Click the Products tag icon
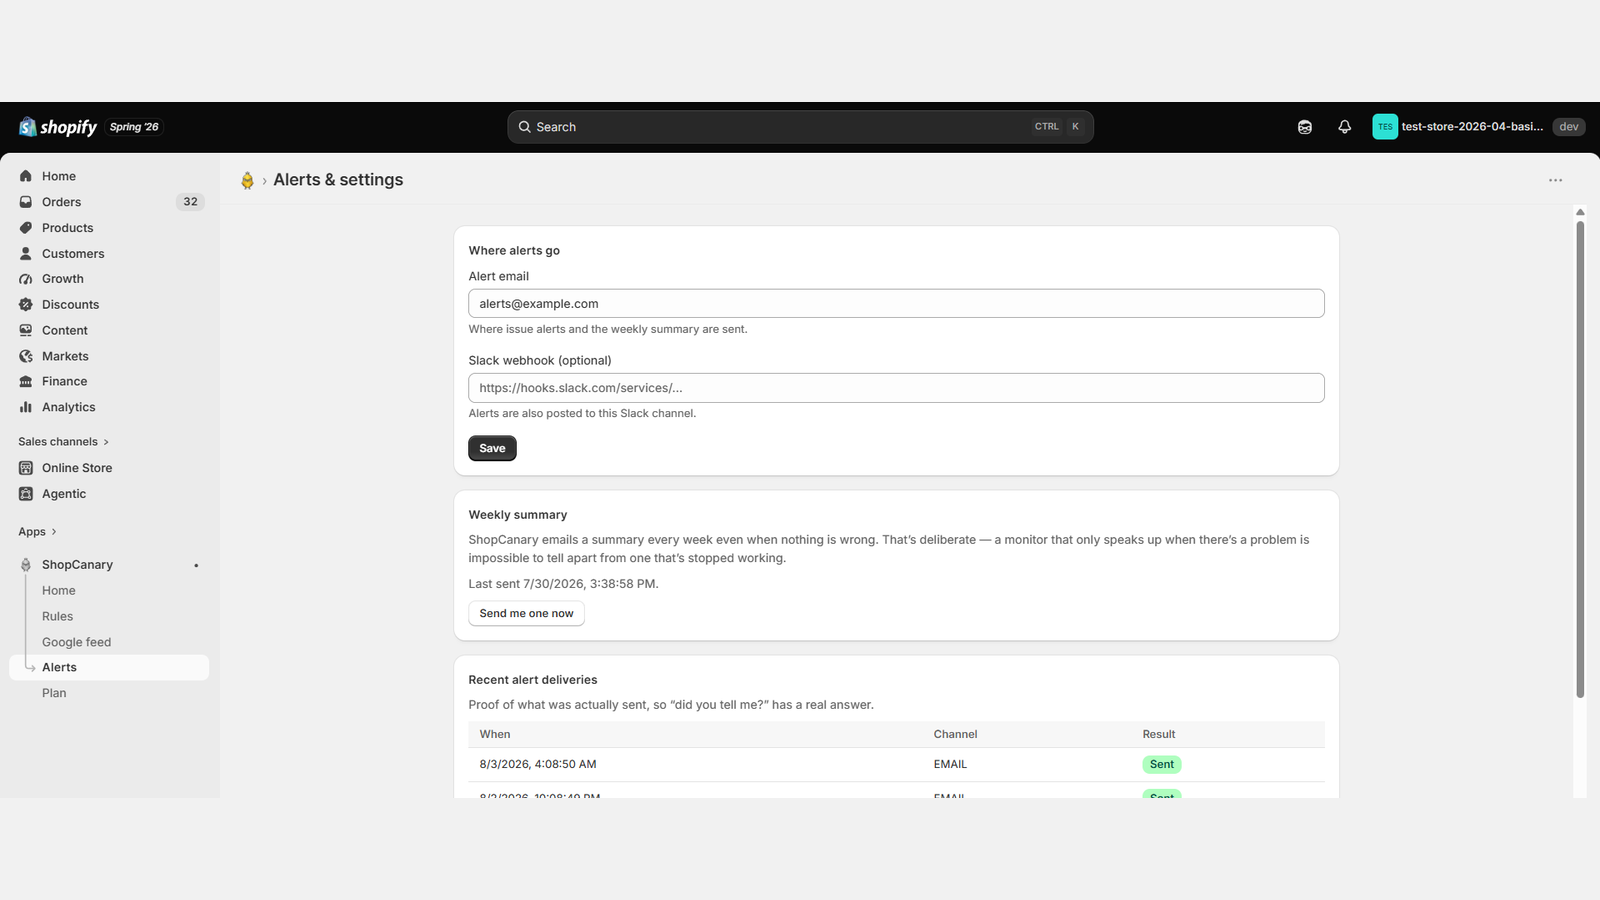This screenshot has height=900, width=1600. (x=26, y=228)
